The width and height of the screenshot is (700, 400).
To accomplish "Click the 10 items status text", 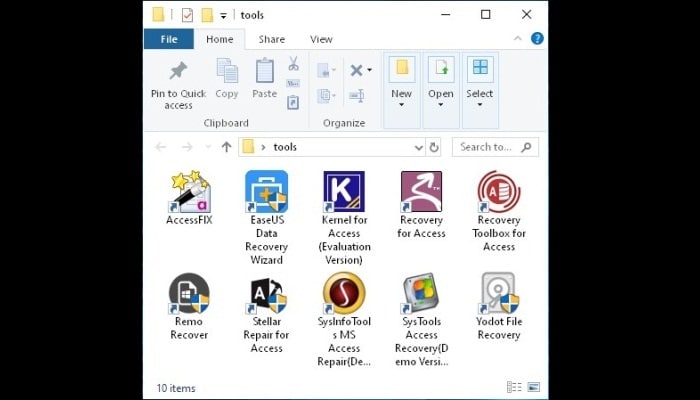I will [x=176, y=388].
